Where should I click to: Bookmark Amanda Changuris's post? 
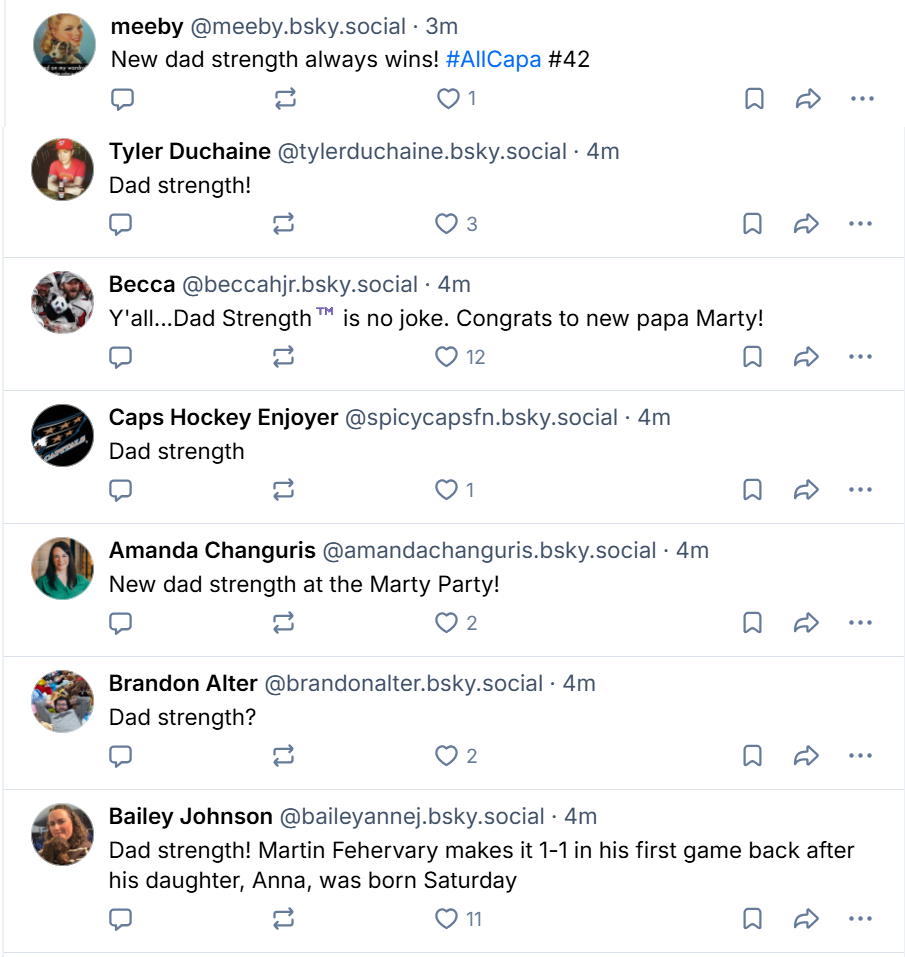(753, 623)
